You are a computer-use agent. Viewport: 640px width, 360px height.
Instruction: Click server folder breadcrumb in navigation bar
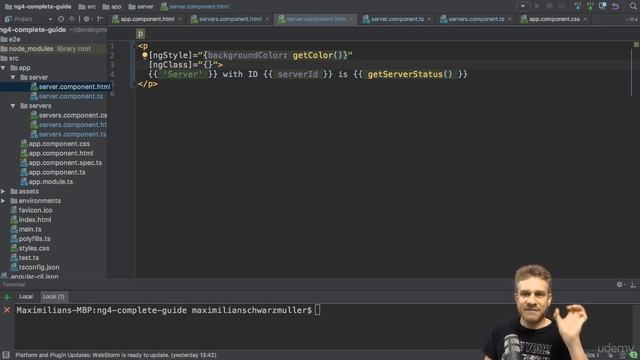141,6
